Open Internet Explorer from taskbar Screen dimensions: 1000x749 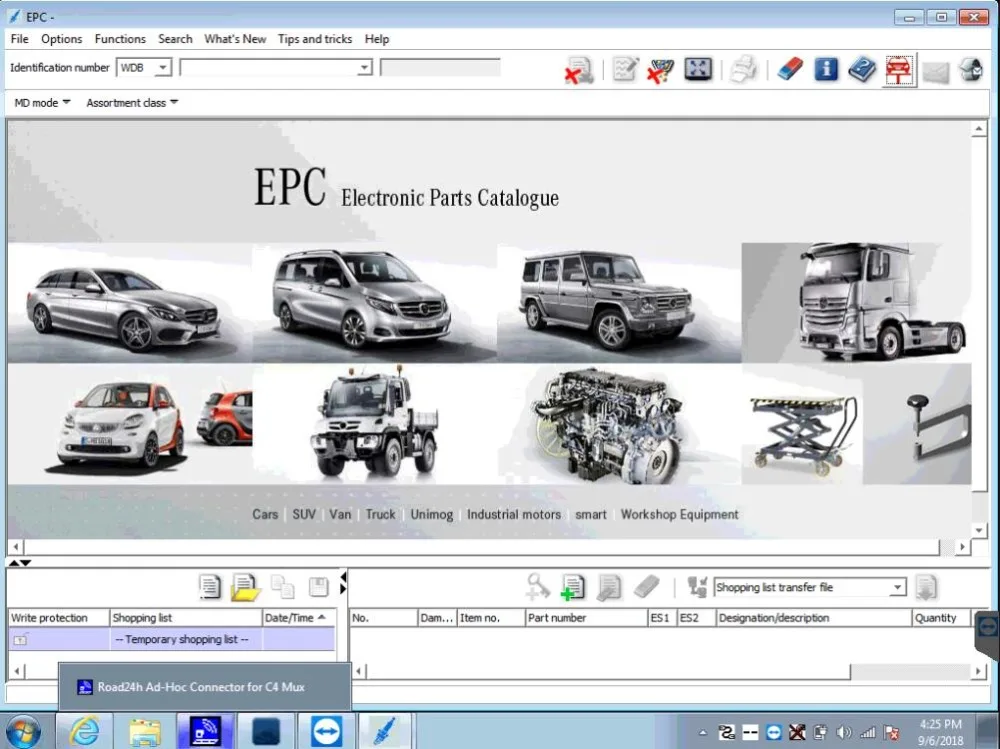[84, 731]
